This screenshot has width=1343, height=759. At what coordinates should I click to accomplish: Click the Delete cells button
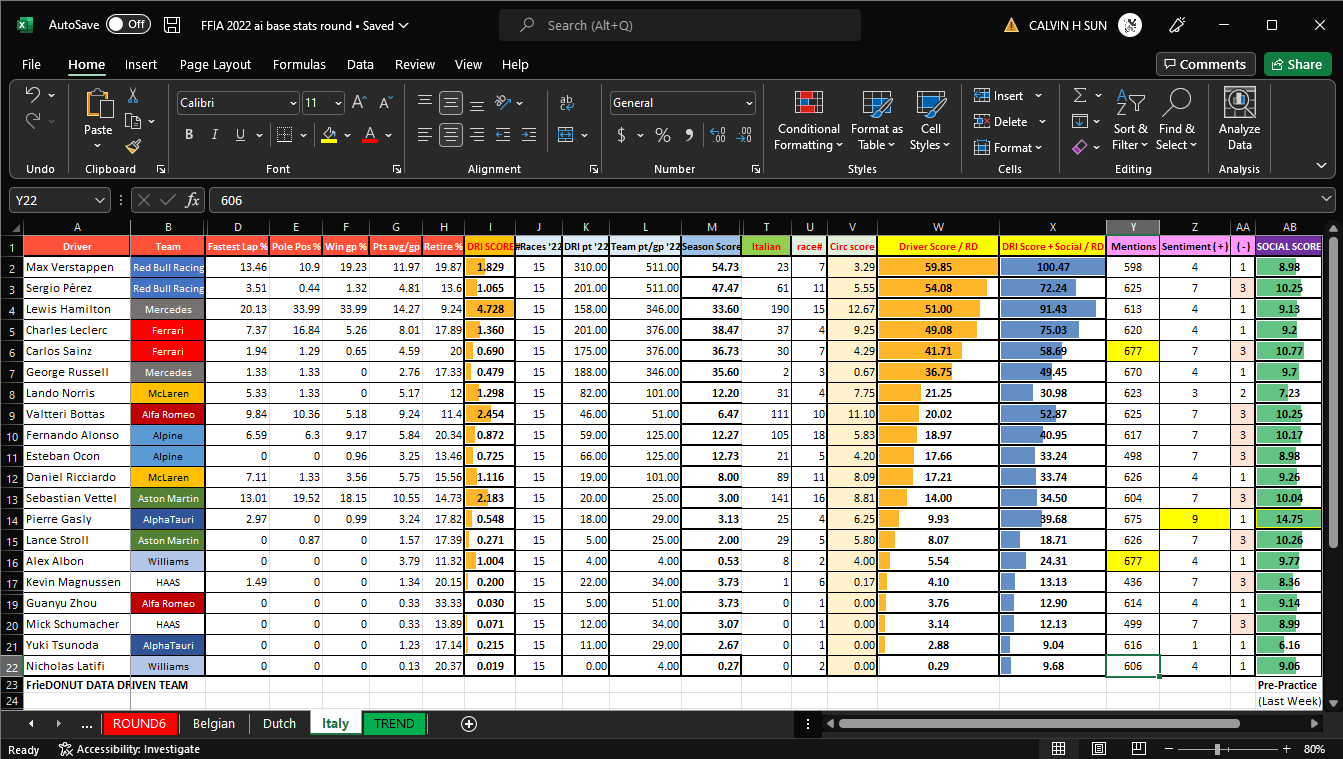1001,122
